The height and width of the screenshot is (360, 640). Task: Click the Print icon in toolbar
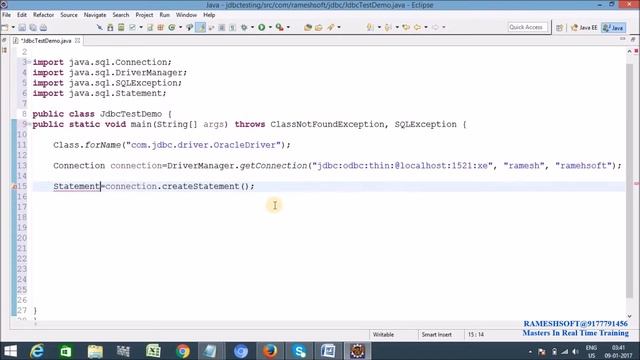(x=43, y=27)
